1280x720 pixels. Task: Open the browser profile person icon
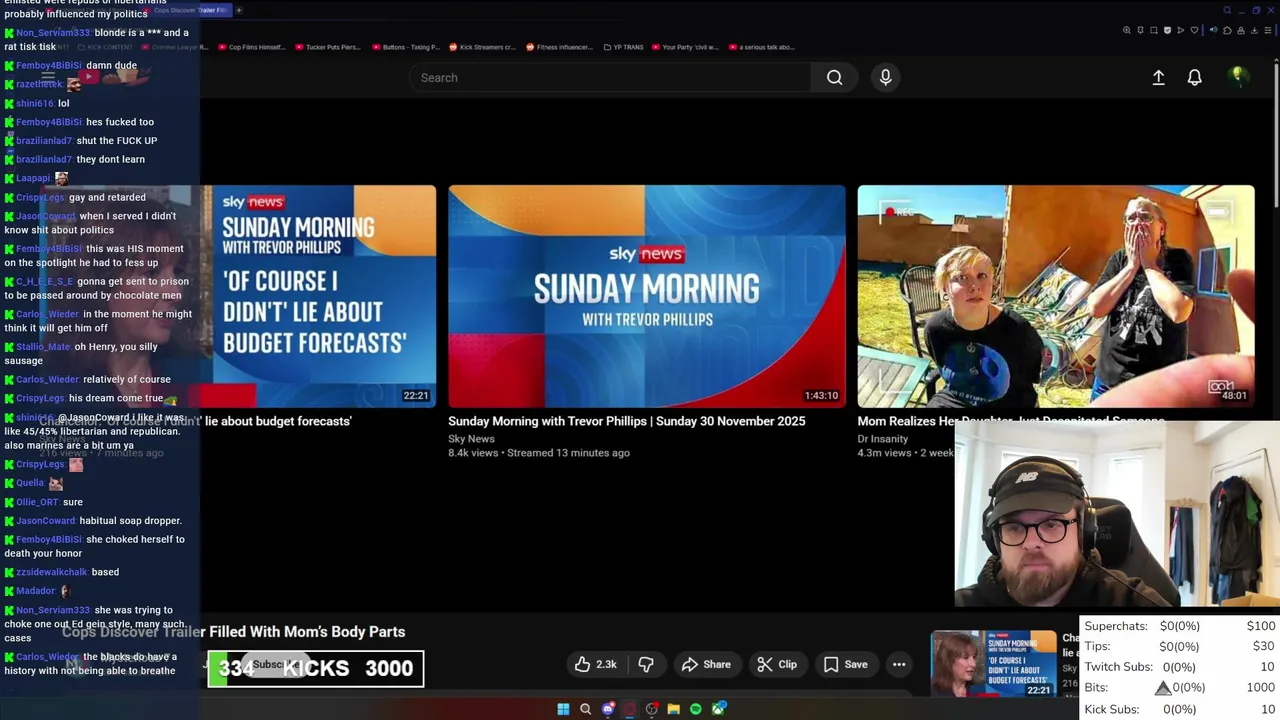(x=1241, y=30)
